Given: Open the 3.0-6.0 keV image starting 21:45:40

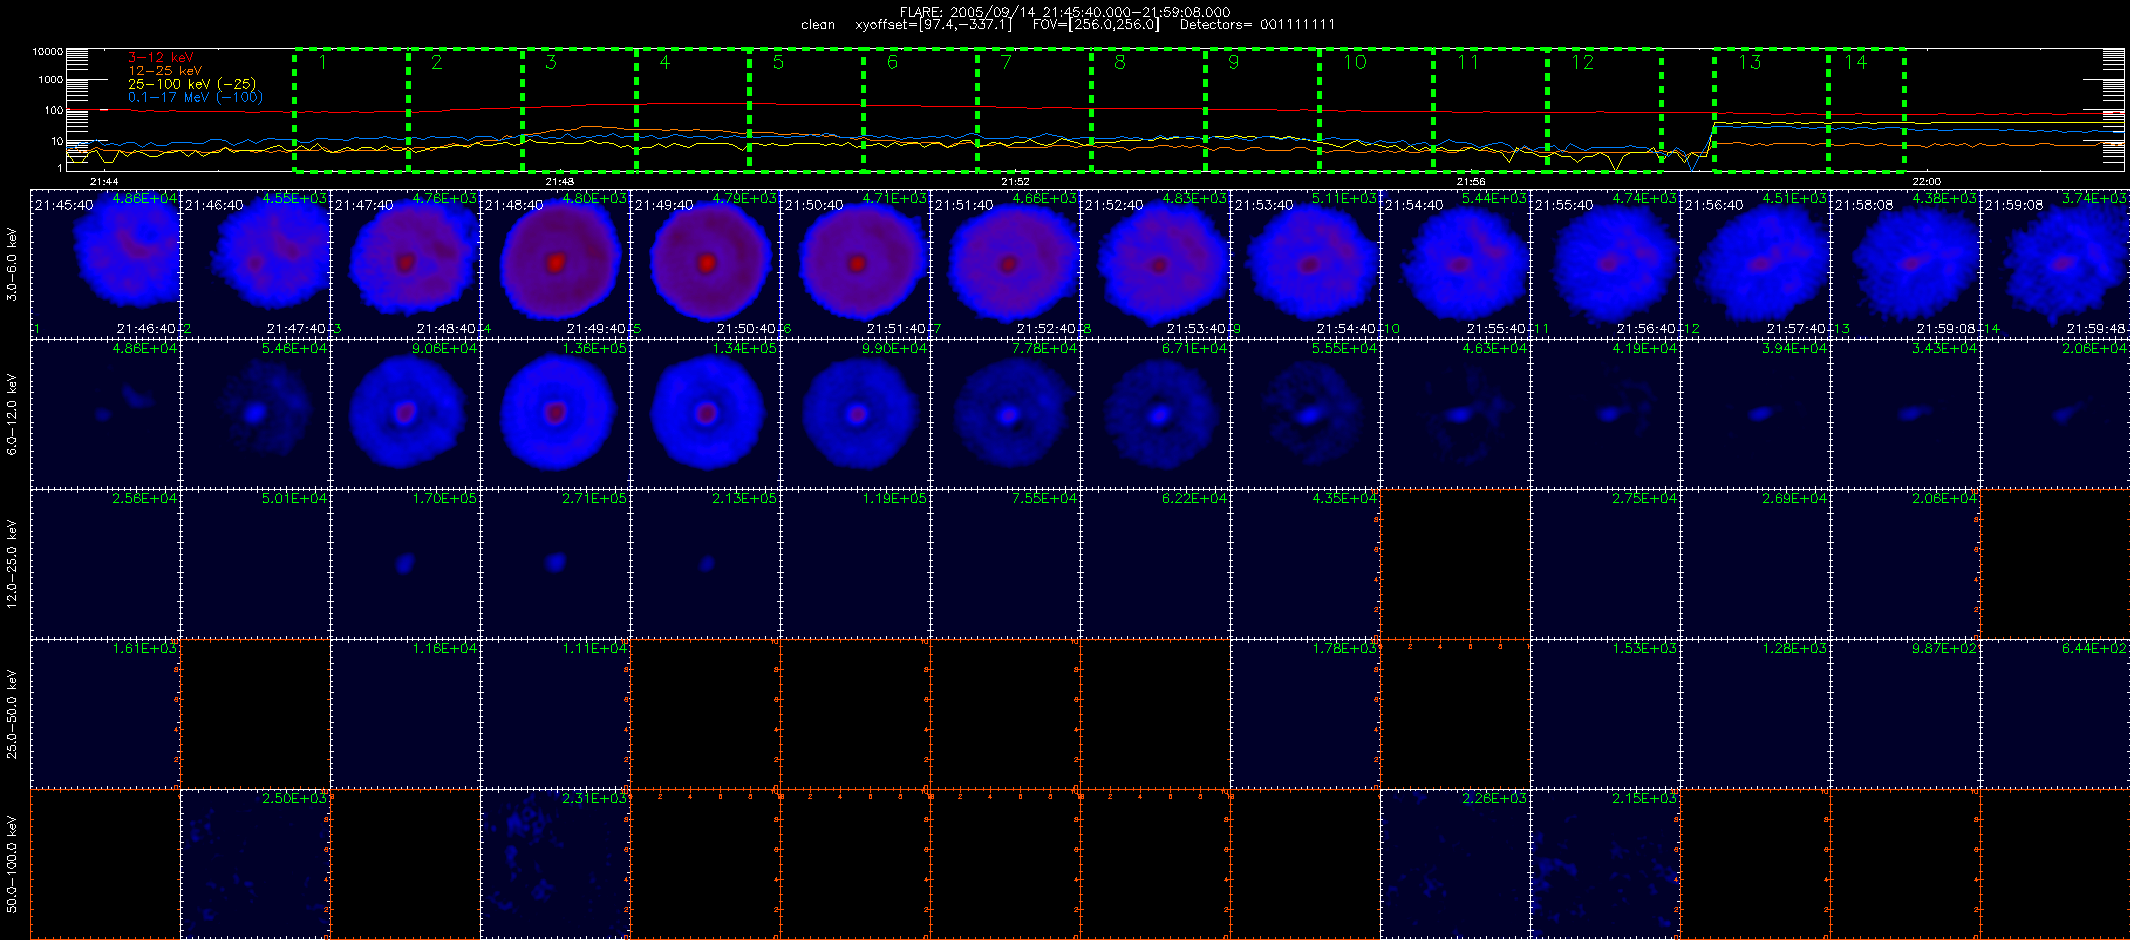Looking at the screenshot, I should 106,264.
